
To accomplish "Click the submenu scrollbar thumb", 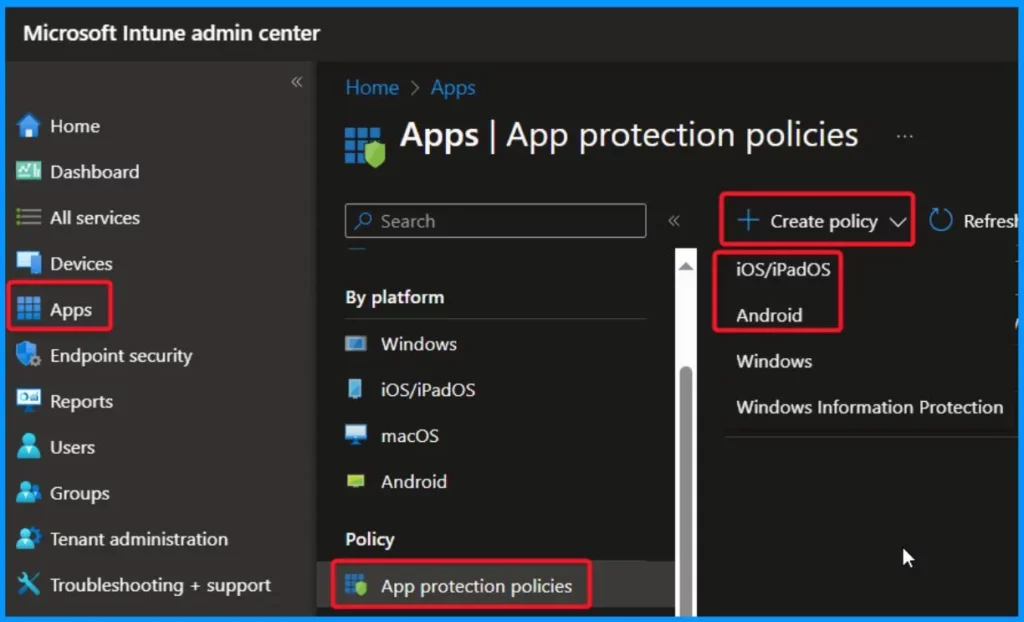I will (x=686, y=491).
